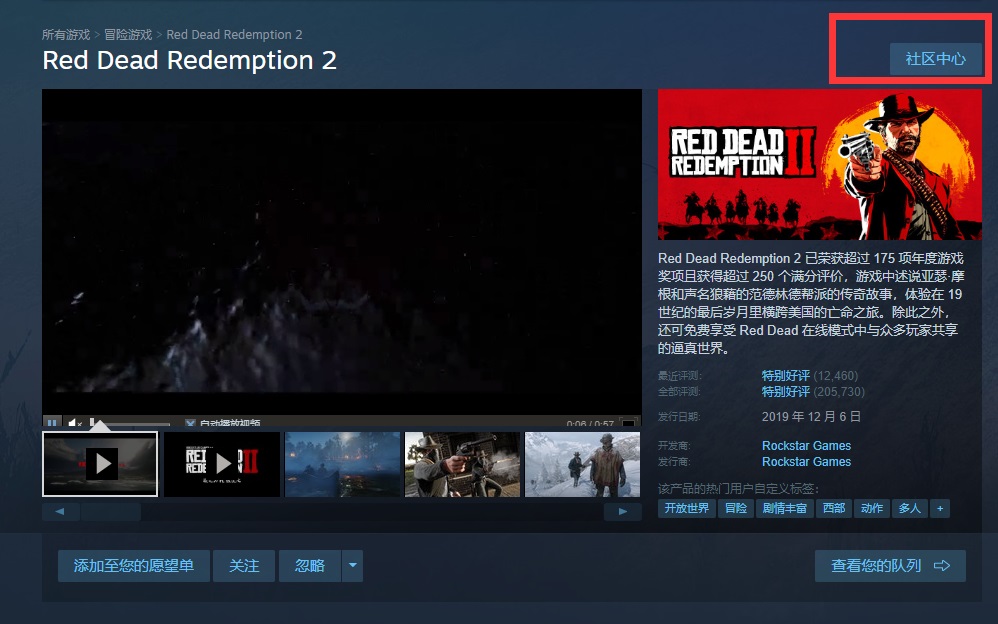Open fullscreen video mode icon

click(628, 424)
